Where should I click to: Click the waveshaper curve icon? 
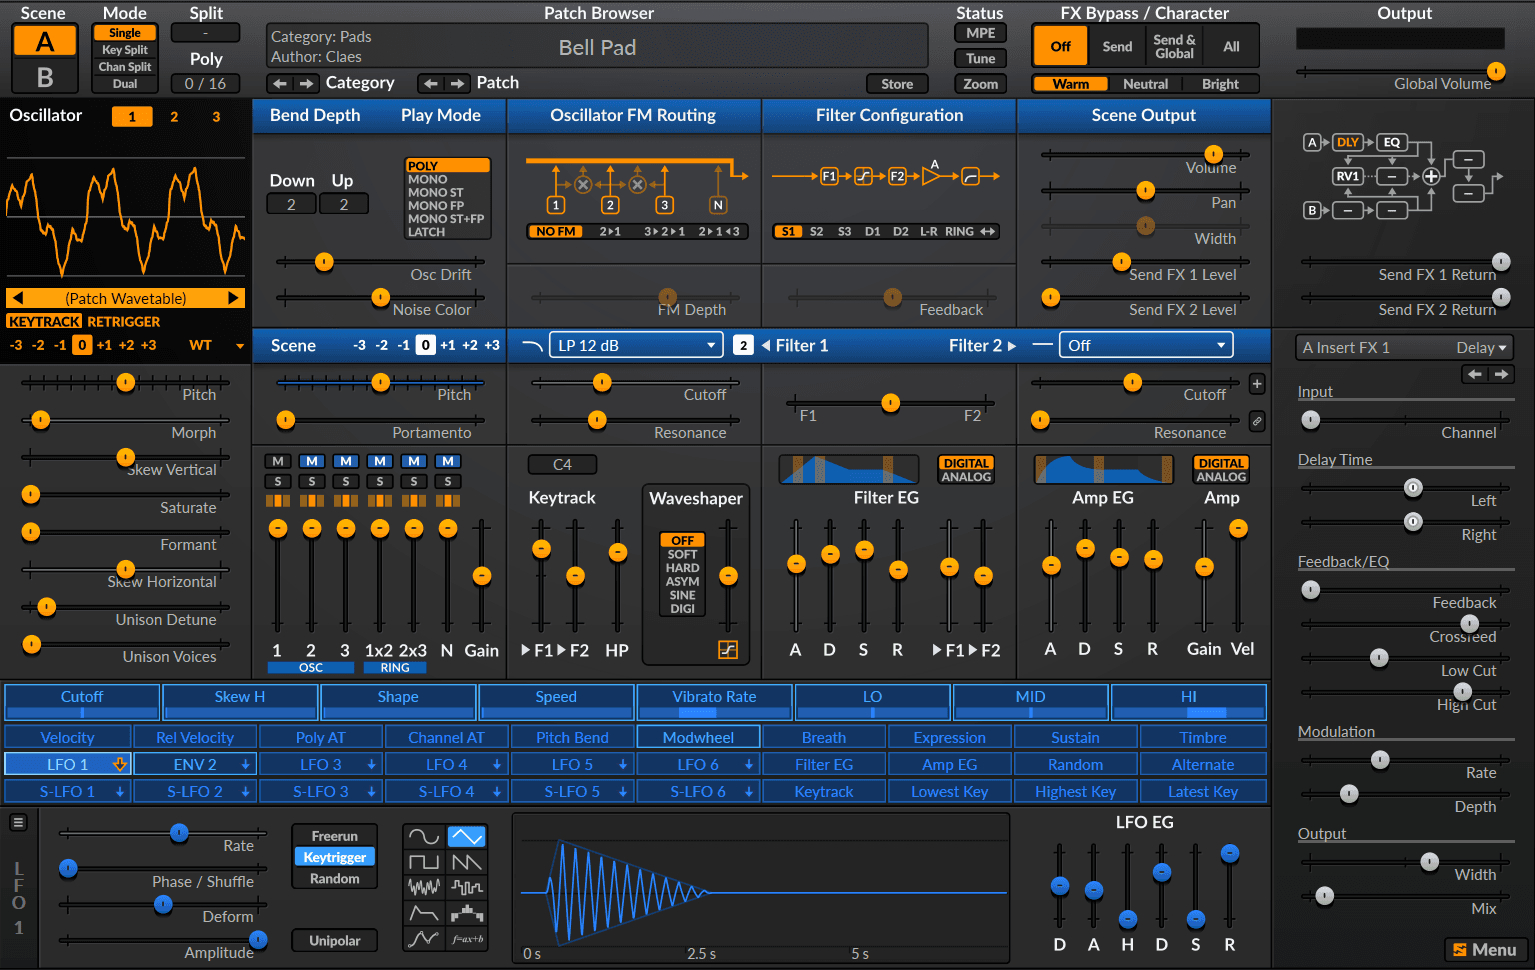[728, 650]
